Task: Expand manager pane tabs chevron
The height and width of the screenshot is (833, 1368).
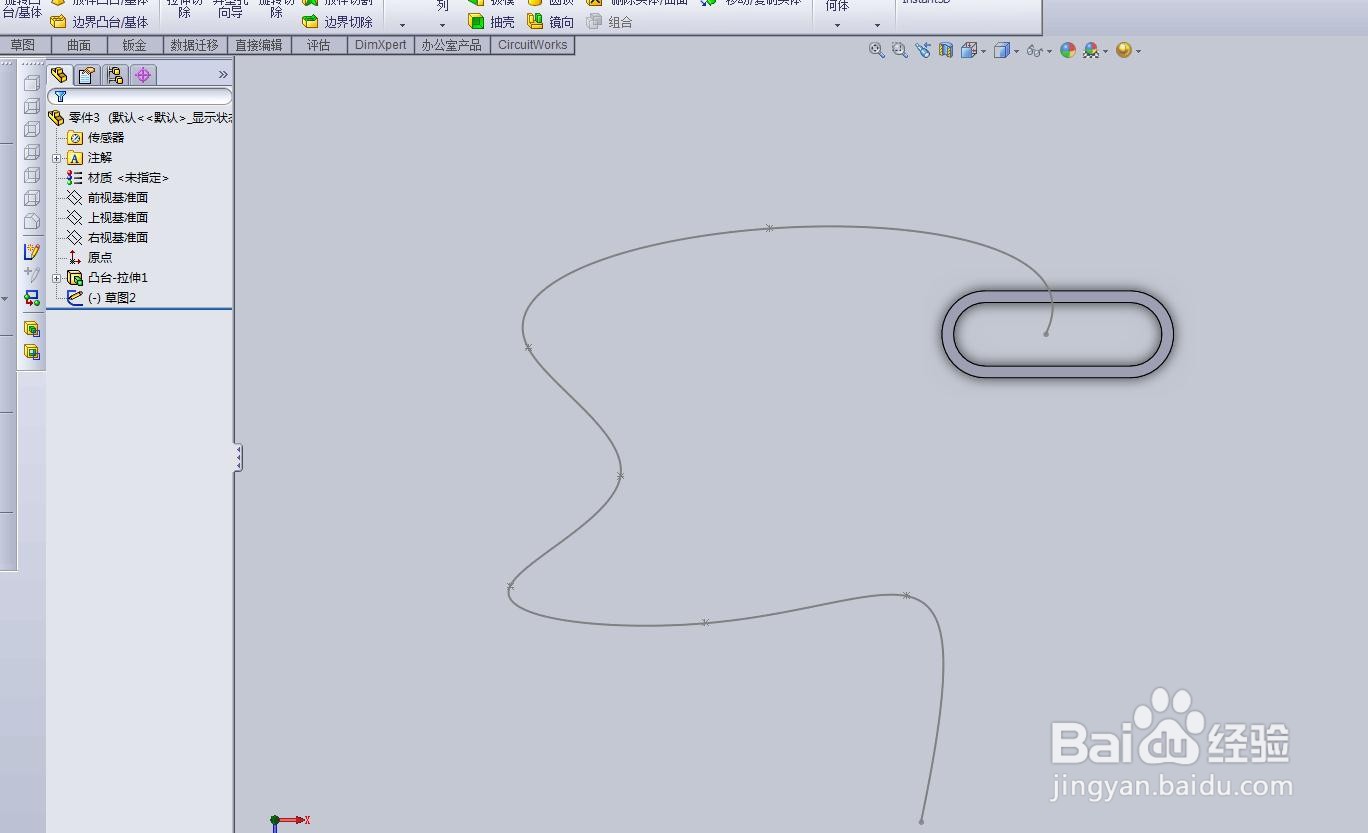Action: click(223, 75)
